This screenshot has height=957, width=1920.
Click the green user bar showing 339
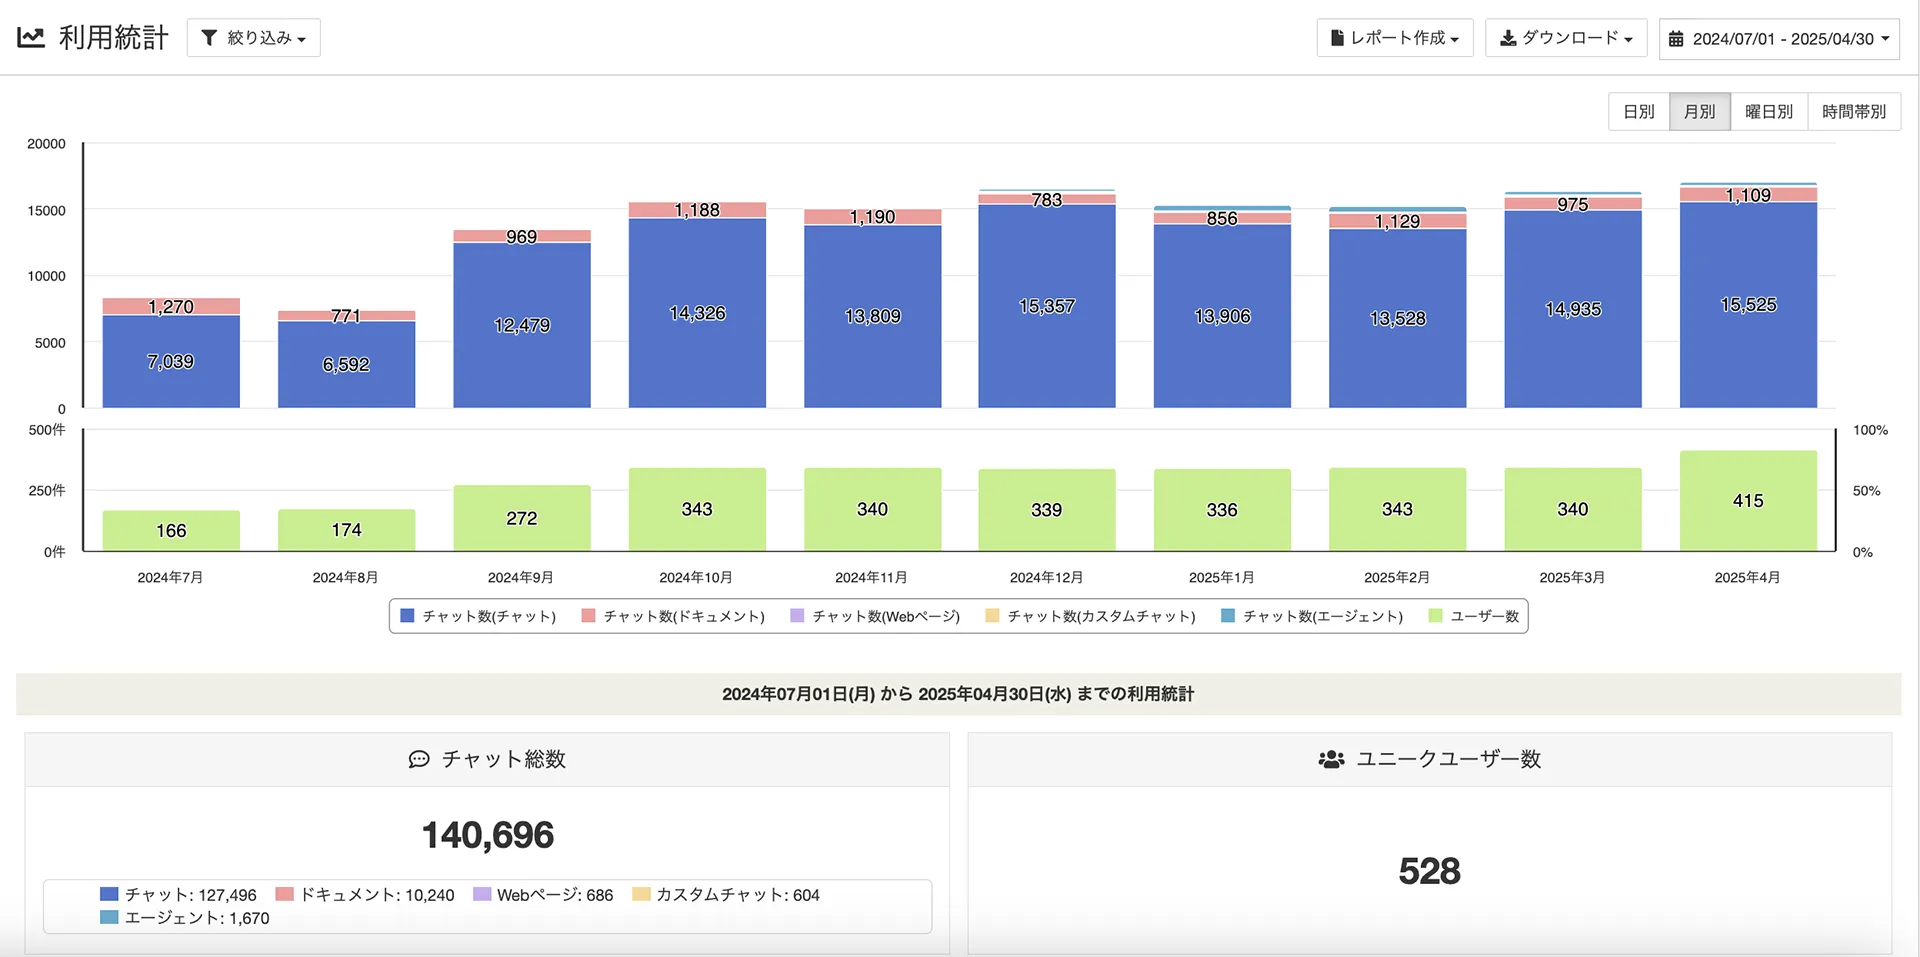coord(1047,510)
